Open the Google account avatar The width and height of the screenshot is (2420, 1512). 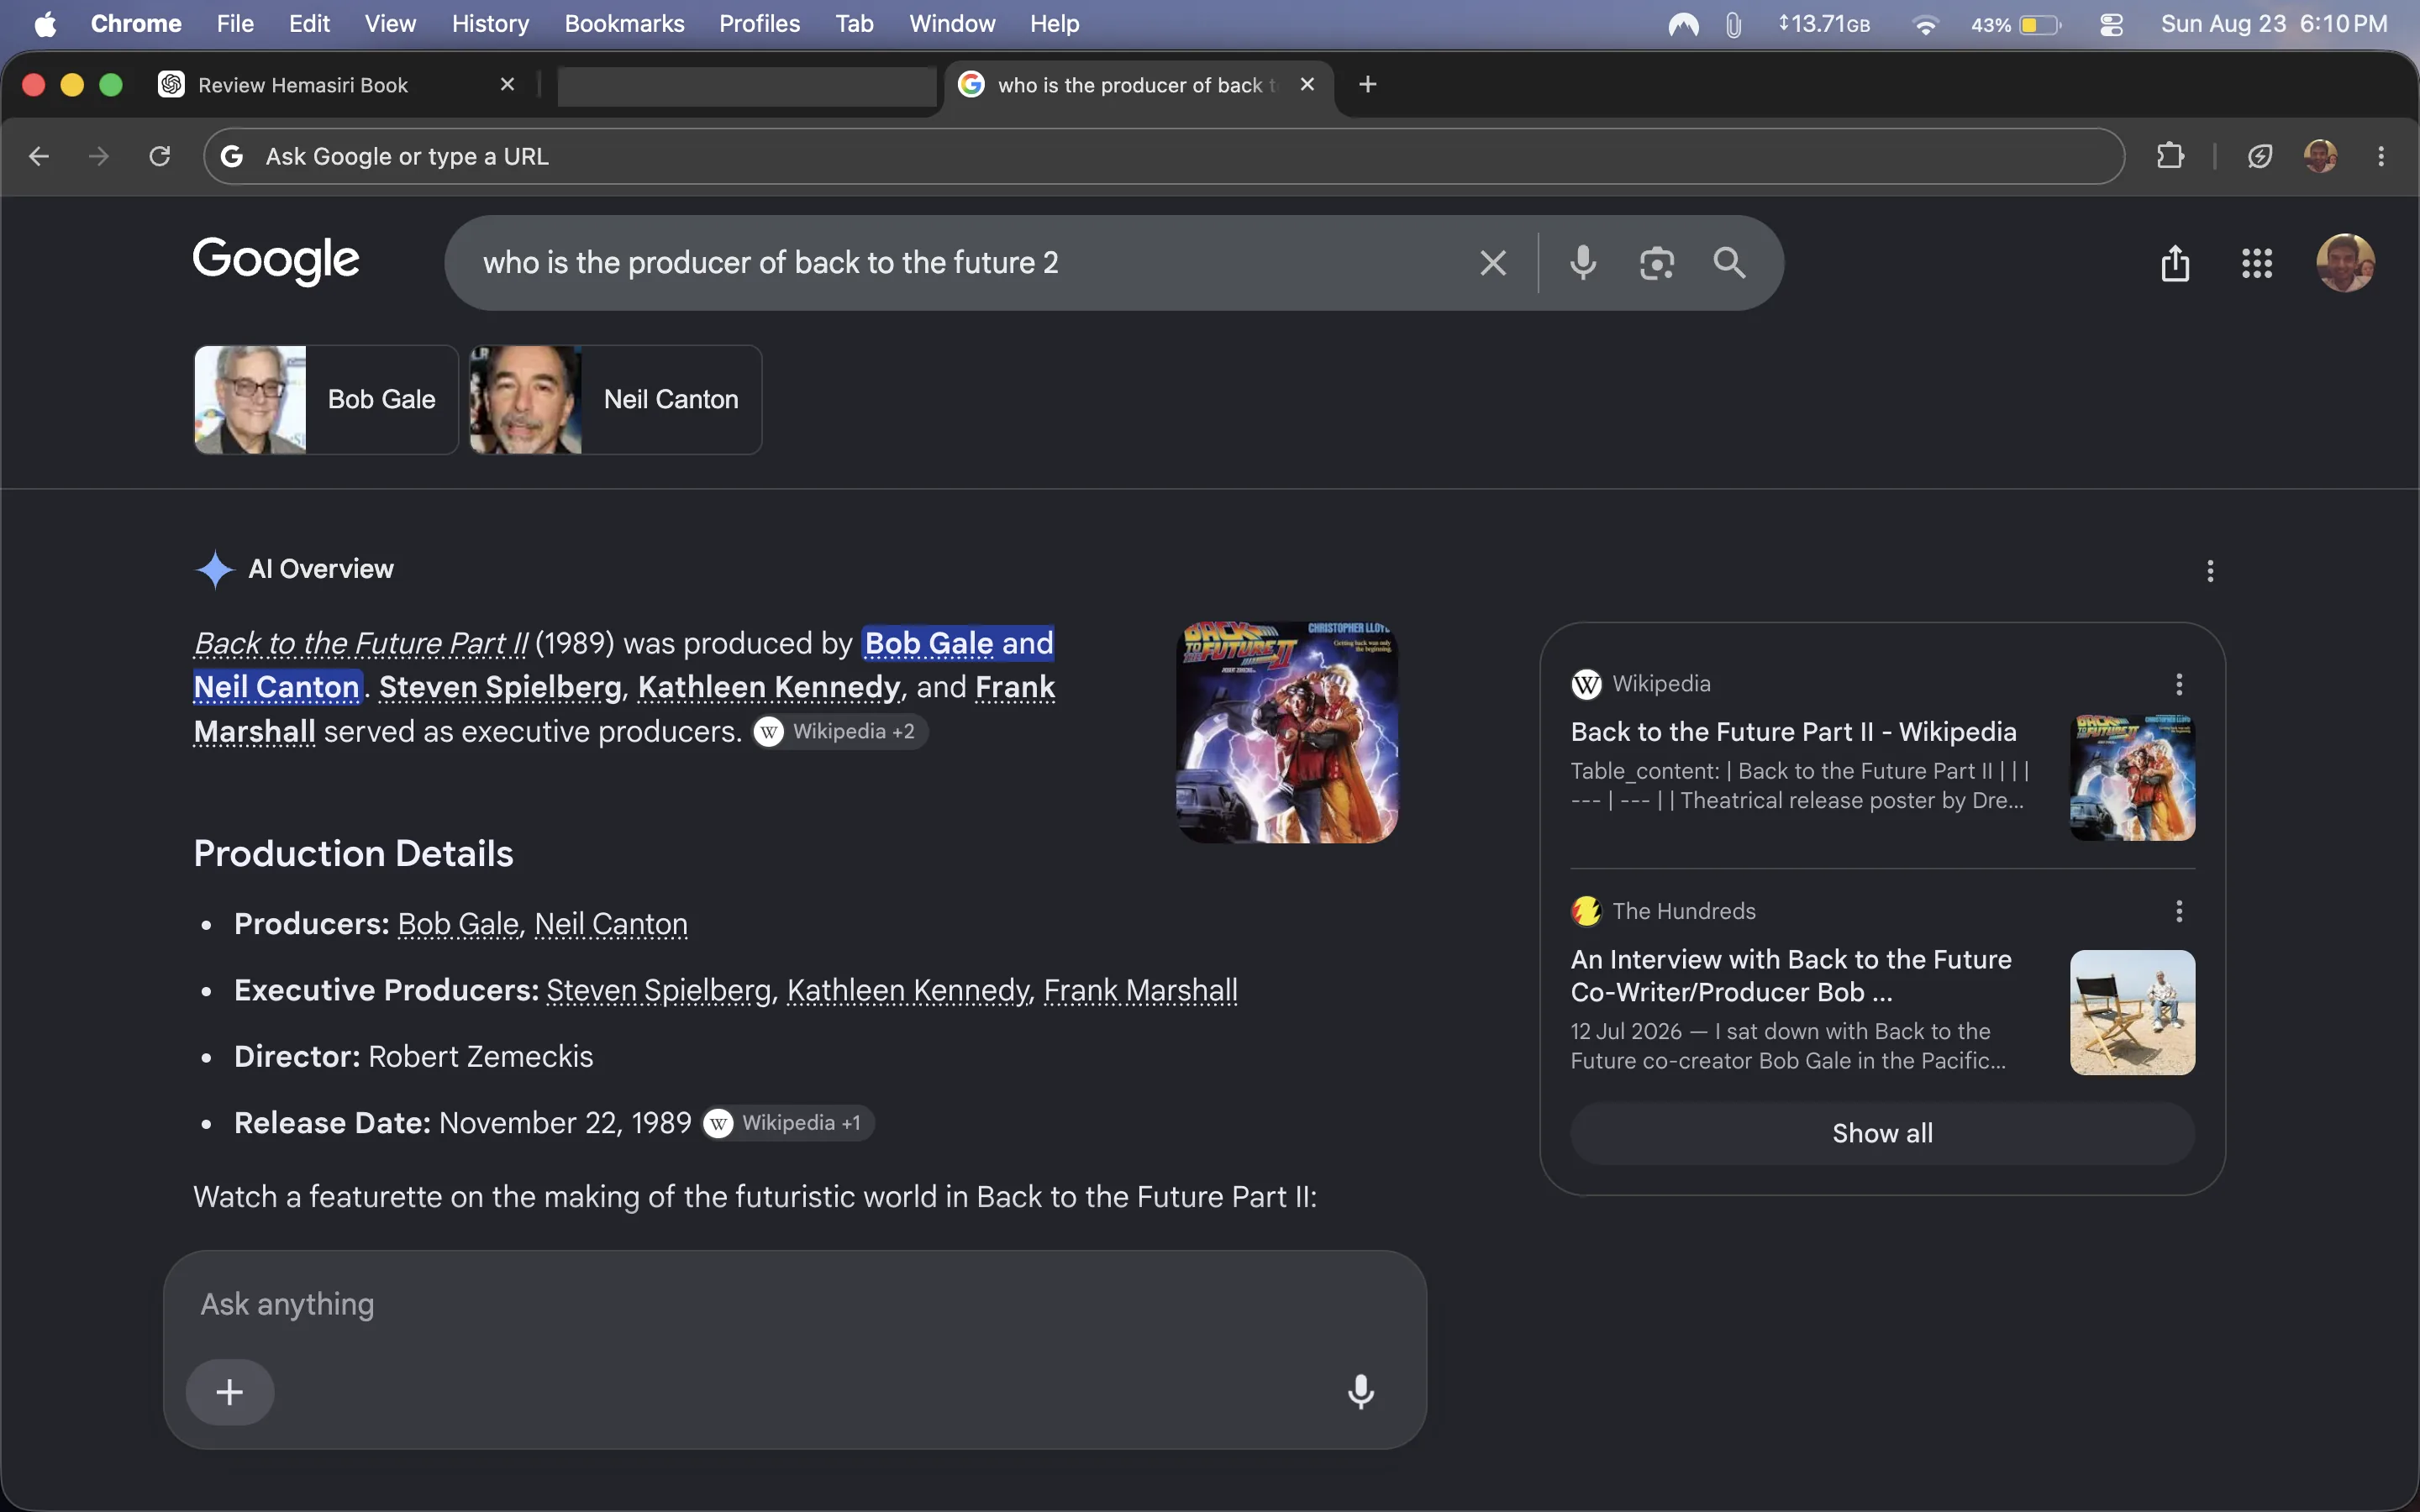tap(2345, 263)
